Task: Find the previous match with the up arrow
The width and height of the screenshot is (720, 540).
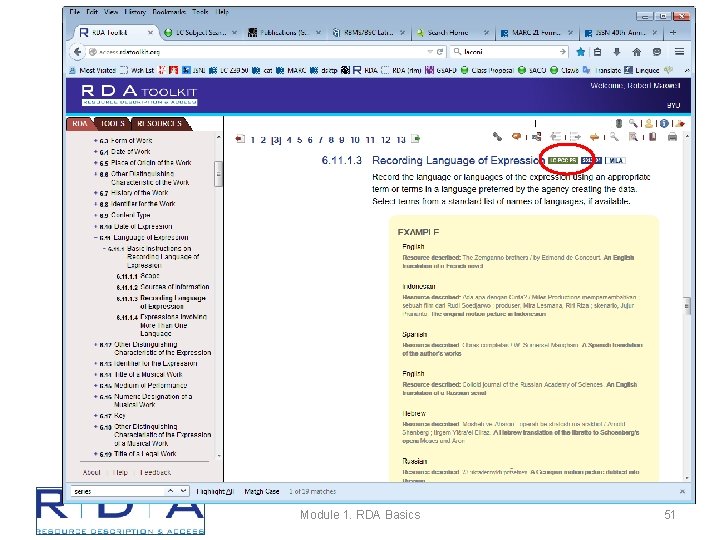Action: point(170,491)
